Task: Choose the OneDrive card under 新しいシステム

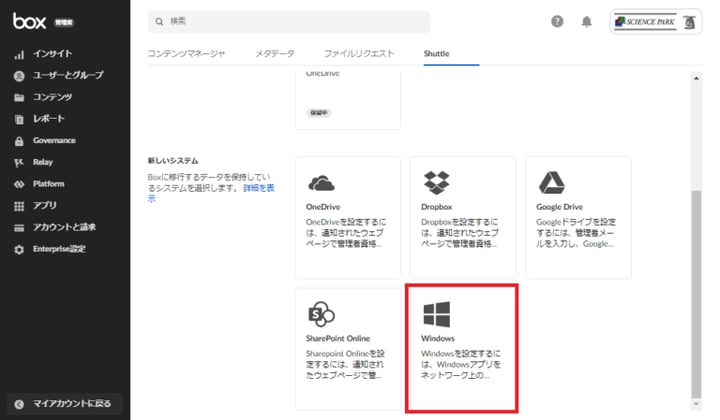Action: (x=348, y=215)
